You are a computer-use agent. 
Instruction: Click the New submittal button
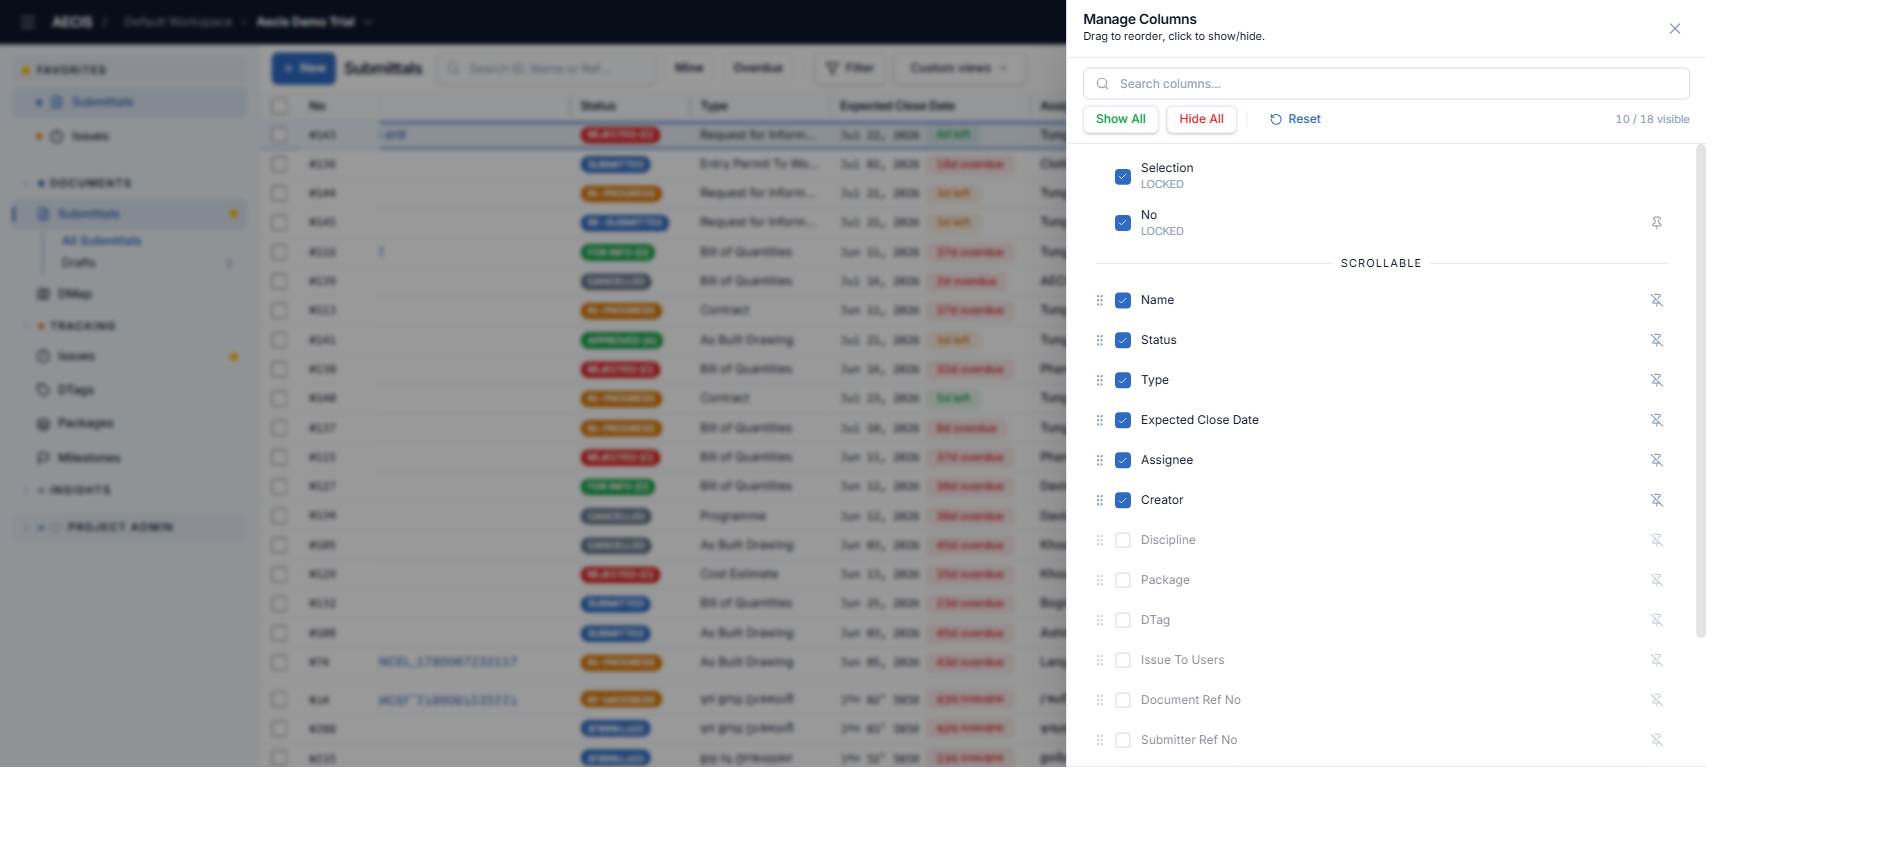click(304, 68)
